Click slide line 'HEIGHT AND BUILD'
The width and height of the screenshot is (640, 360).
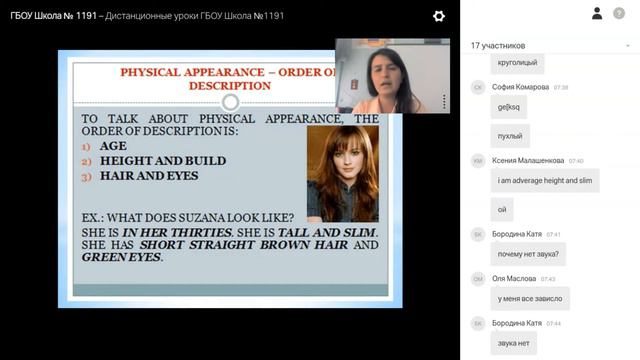coord(163,161)
